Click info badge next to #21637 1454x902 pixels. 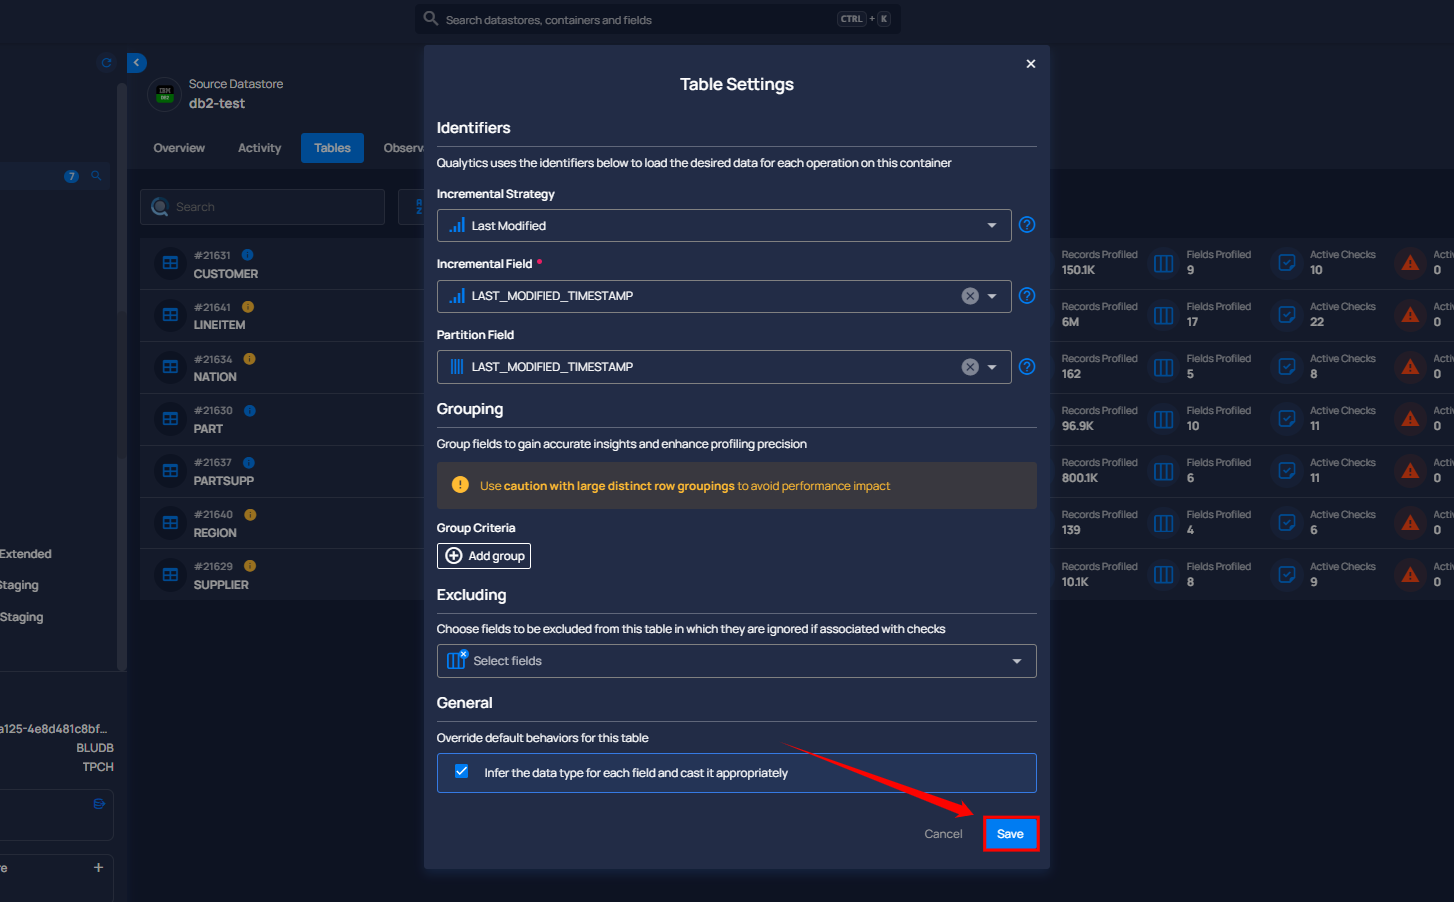pyautogui.click(x=249, y=463)
